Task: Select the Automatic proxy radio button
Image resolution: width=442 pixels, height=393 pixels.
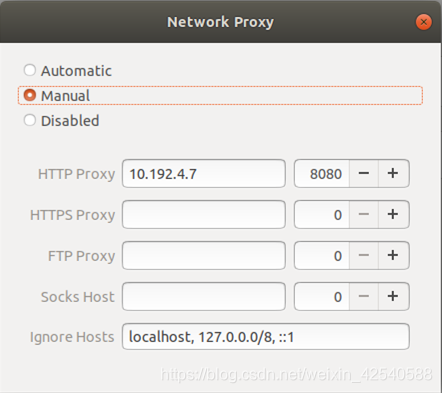Action: [30, 70]
